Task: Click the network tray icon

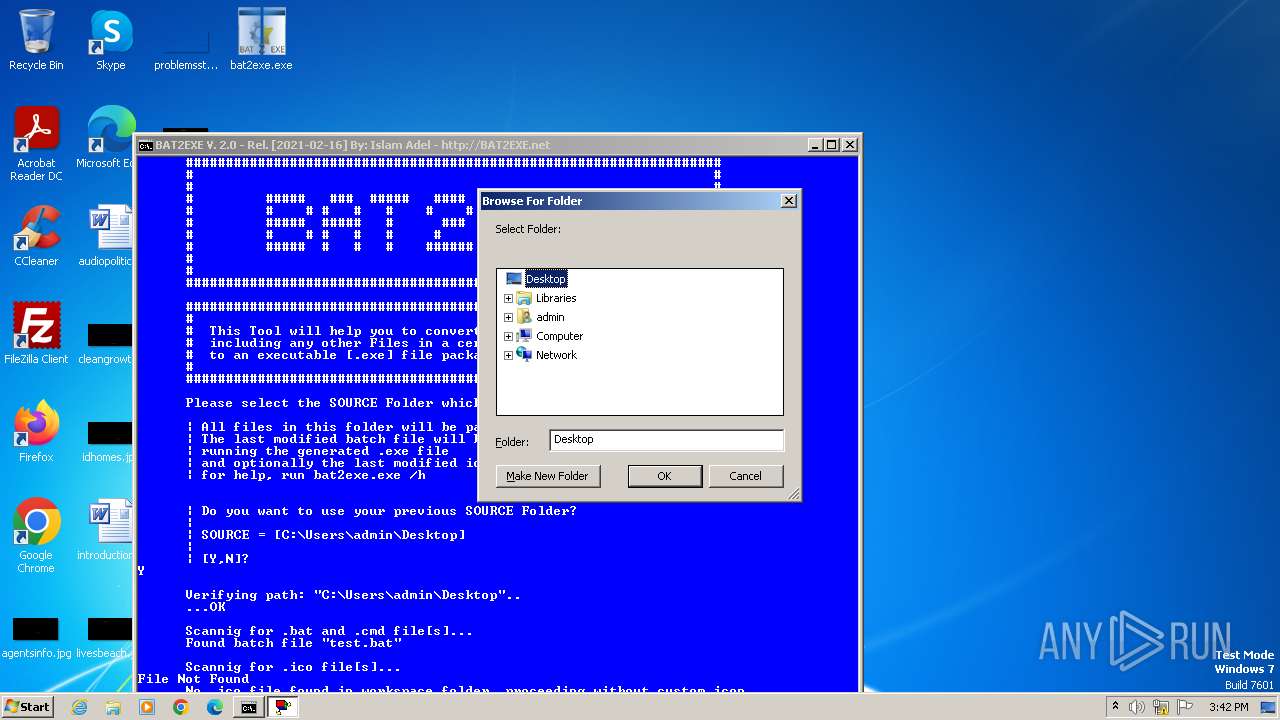Action: click(1161, 707)
